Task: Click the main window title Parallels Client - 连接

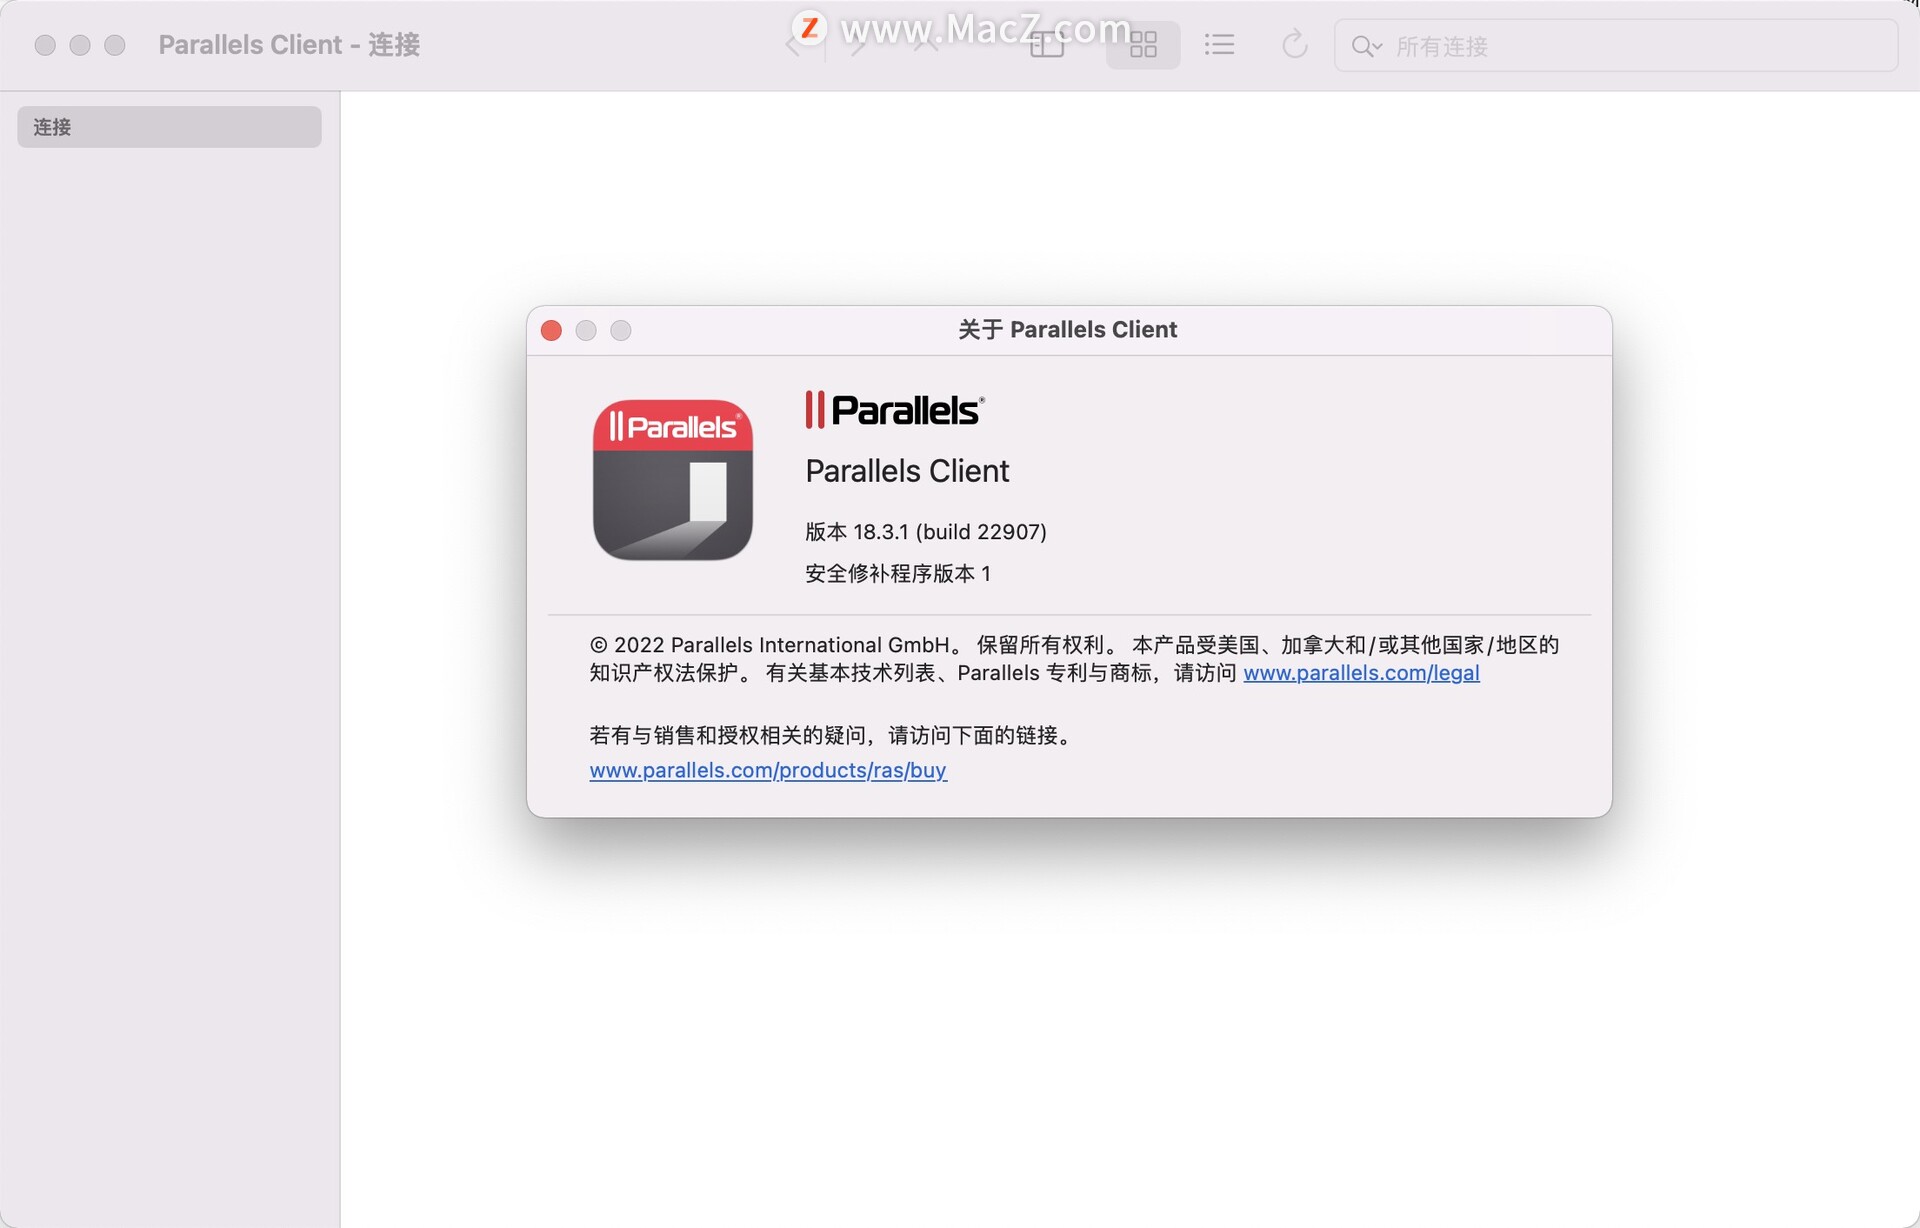Action: pos(289,45)
